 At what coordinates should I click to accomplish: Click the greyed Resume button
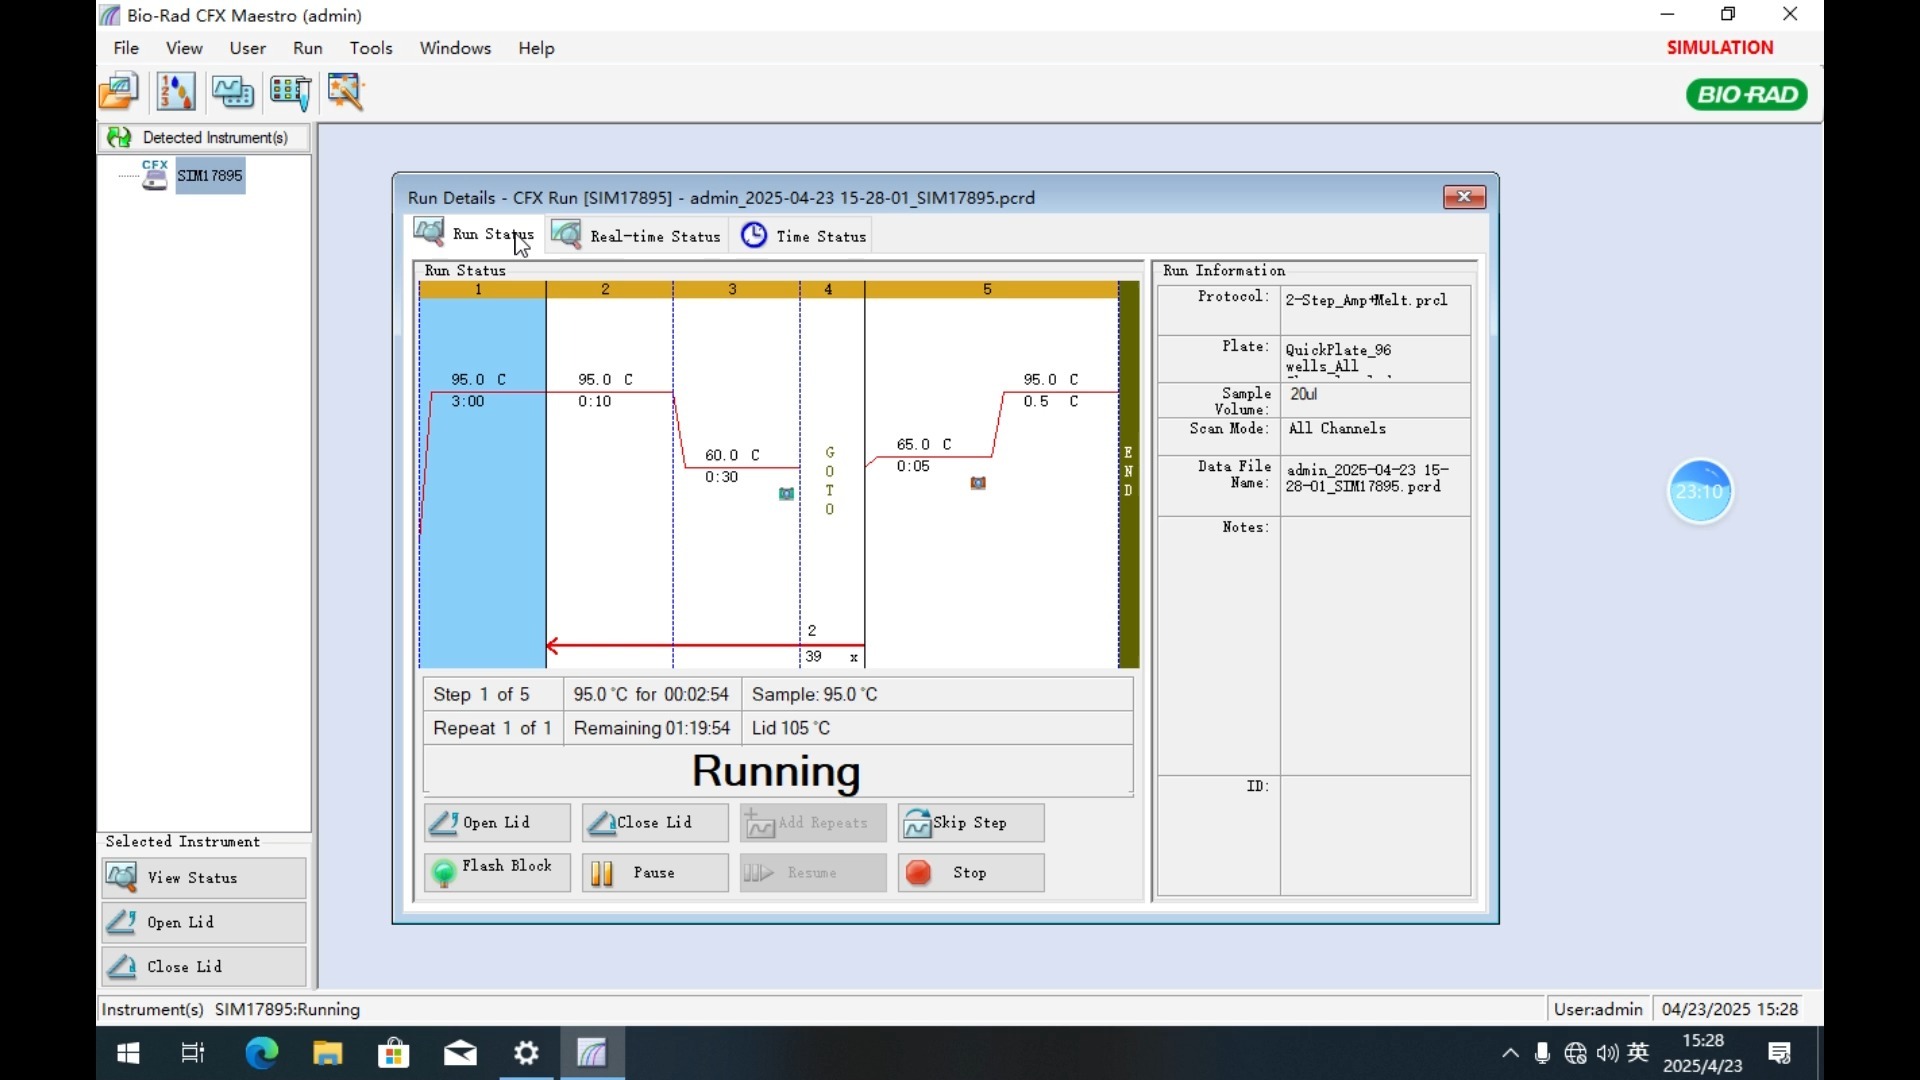tap(813, 872)
